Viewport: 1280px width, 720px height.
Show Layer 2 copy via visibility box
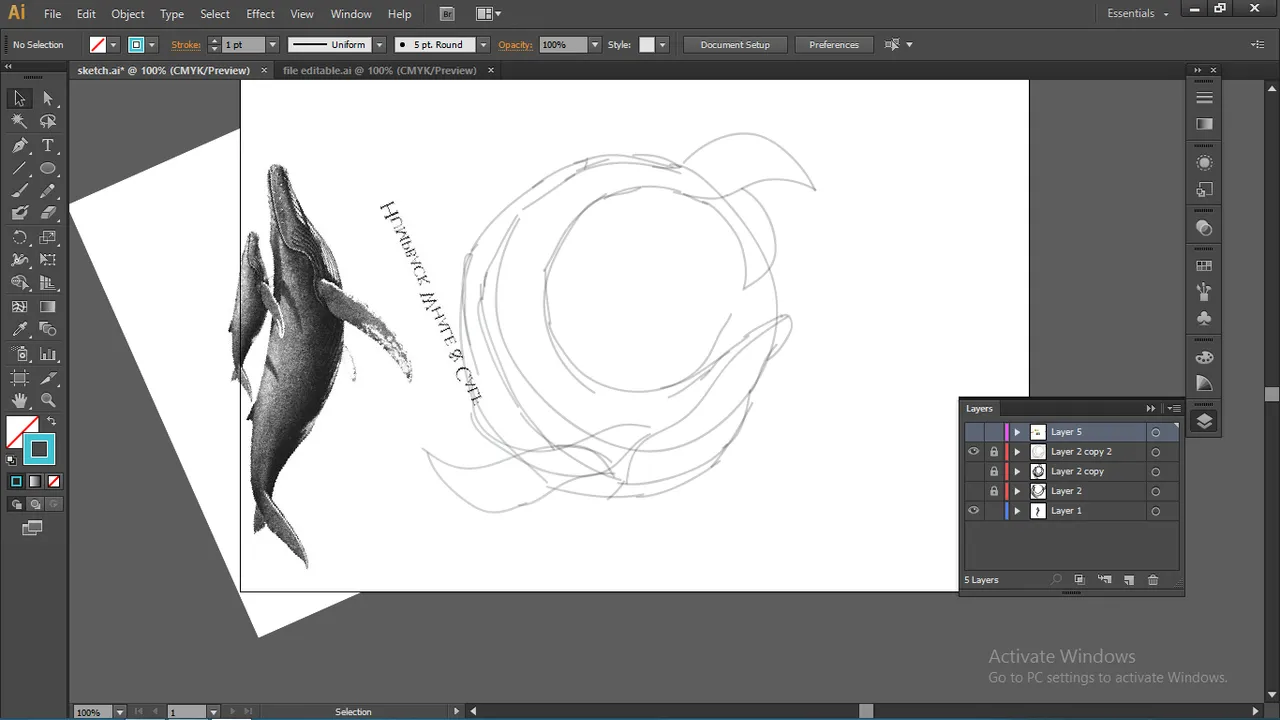point(973,472)
